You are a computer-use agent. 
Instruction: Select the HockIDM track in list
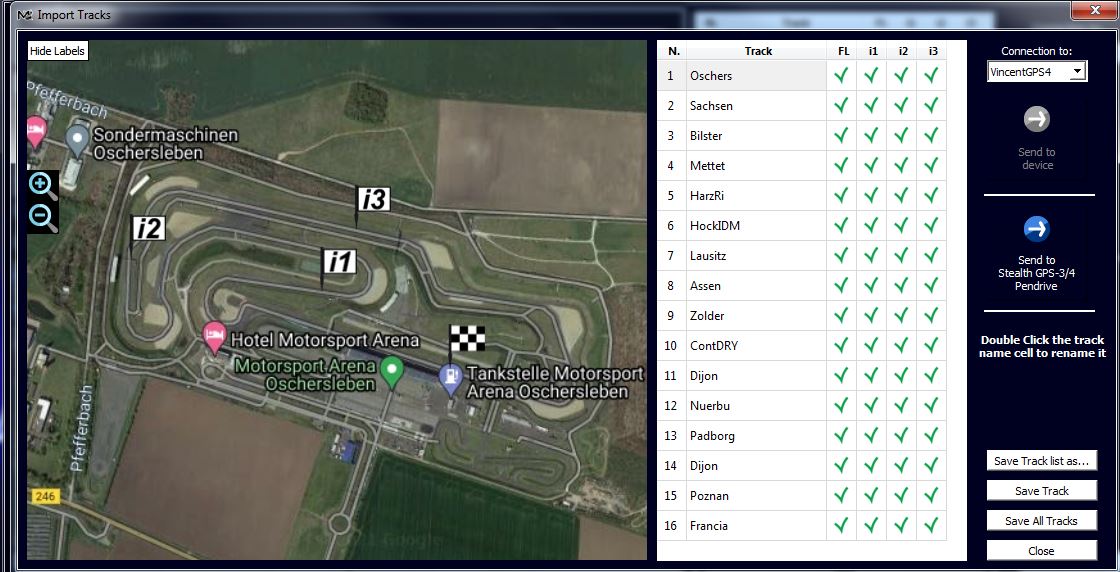756,225
